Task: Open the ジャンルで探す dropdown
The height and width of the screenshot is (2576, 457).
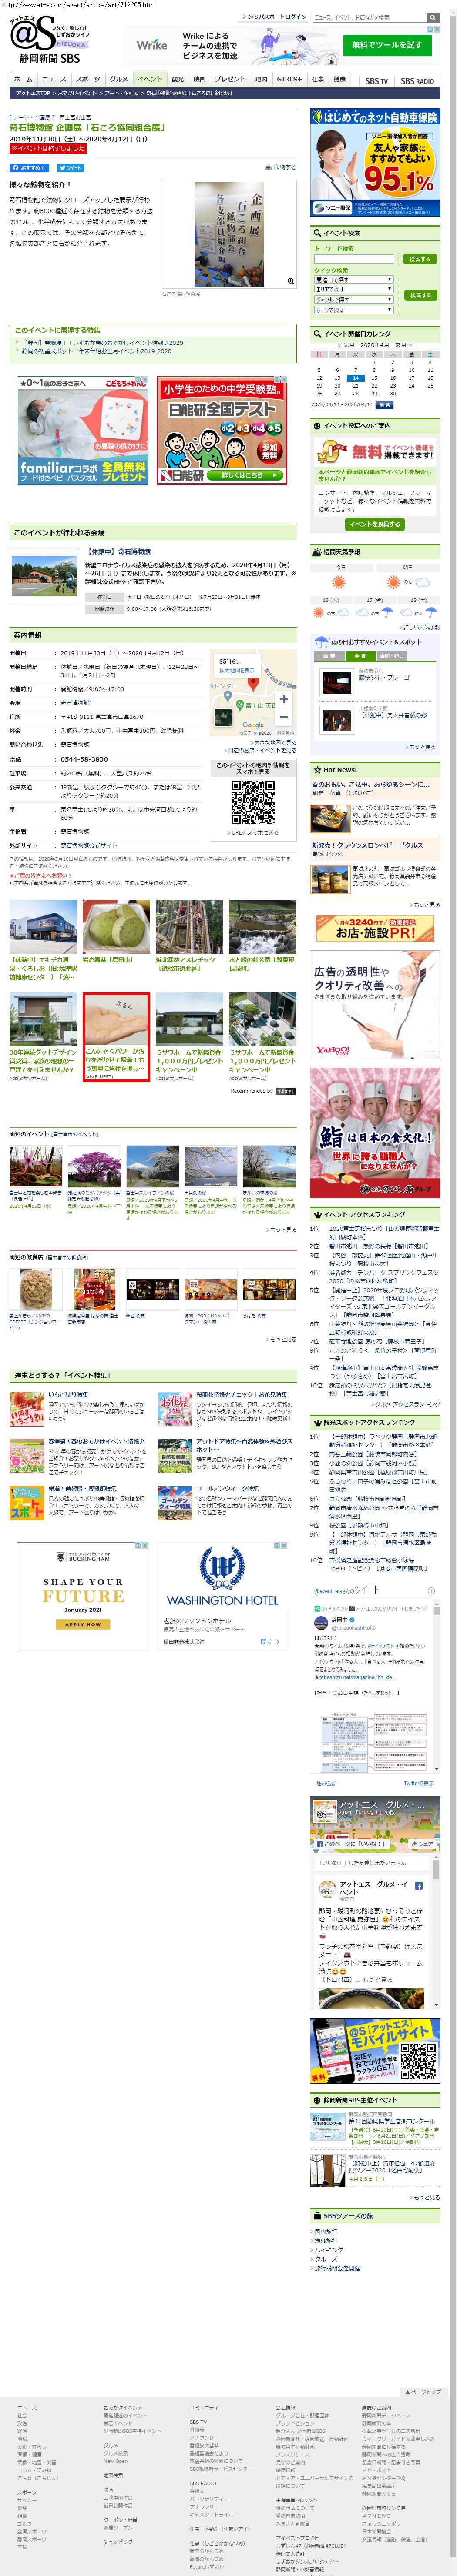Action: point(353,300)
